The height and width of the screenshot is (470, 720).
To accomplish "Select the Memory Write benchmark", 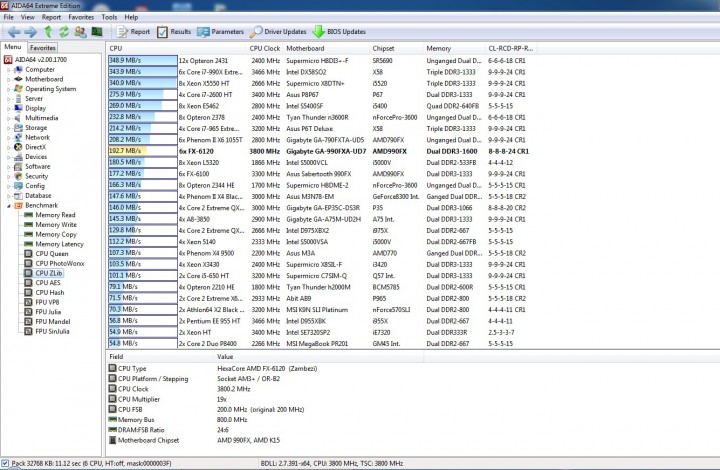I will click(x=56, y=224).
